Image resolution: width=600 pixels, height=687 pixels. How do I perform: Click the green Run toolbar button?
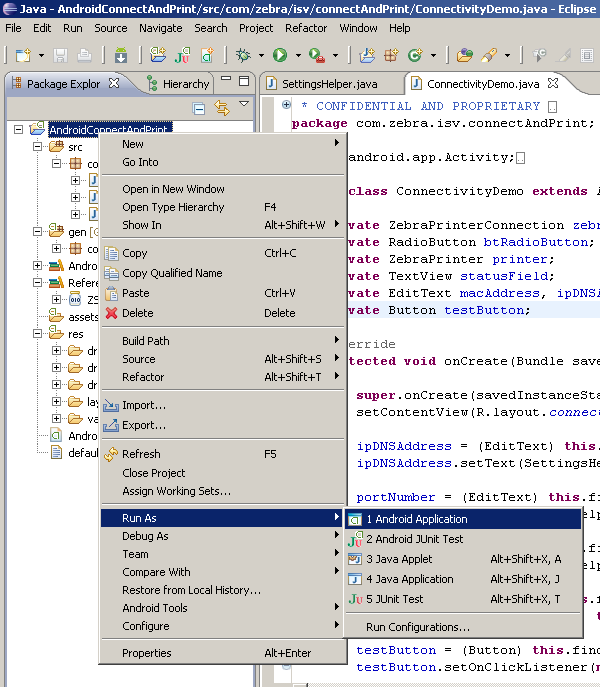(x=280, y=55)
